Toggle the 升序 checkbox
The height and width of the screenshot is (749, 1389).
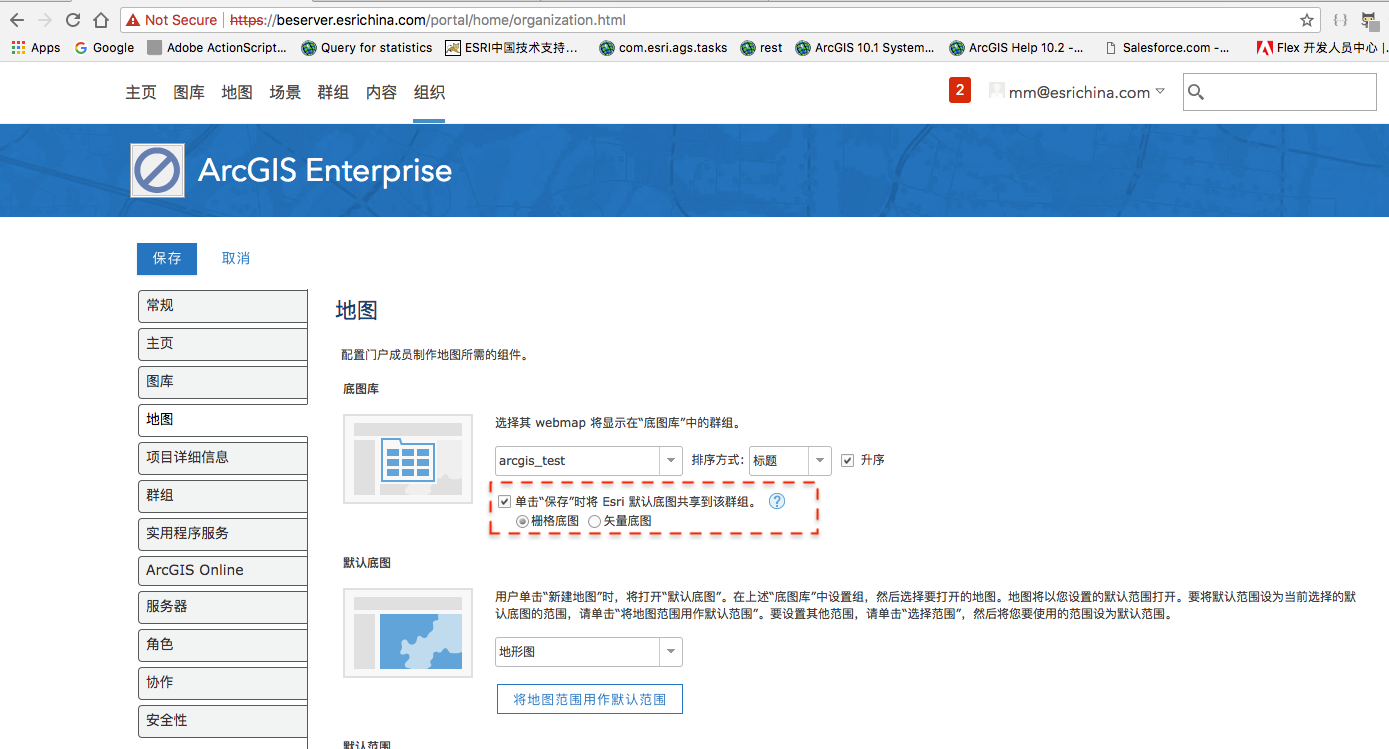pos(848,460)
